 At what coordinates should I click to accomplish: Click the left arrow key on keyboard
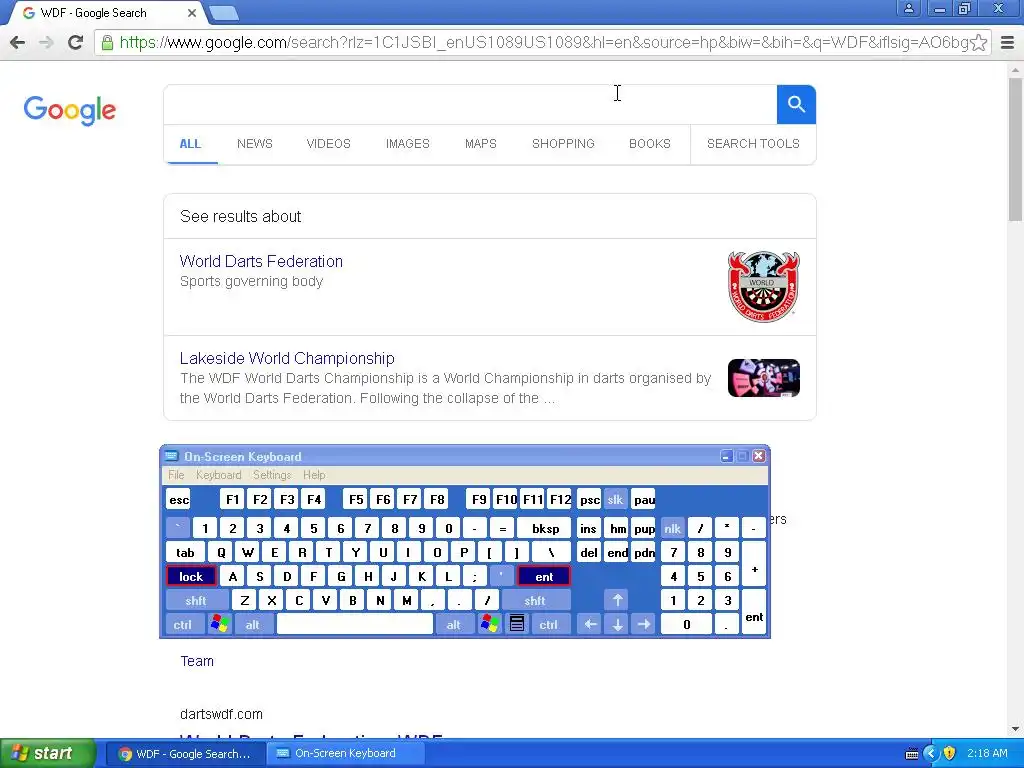pyautogui.click(x=590, y=624)
